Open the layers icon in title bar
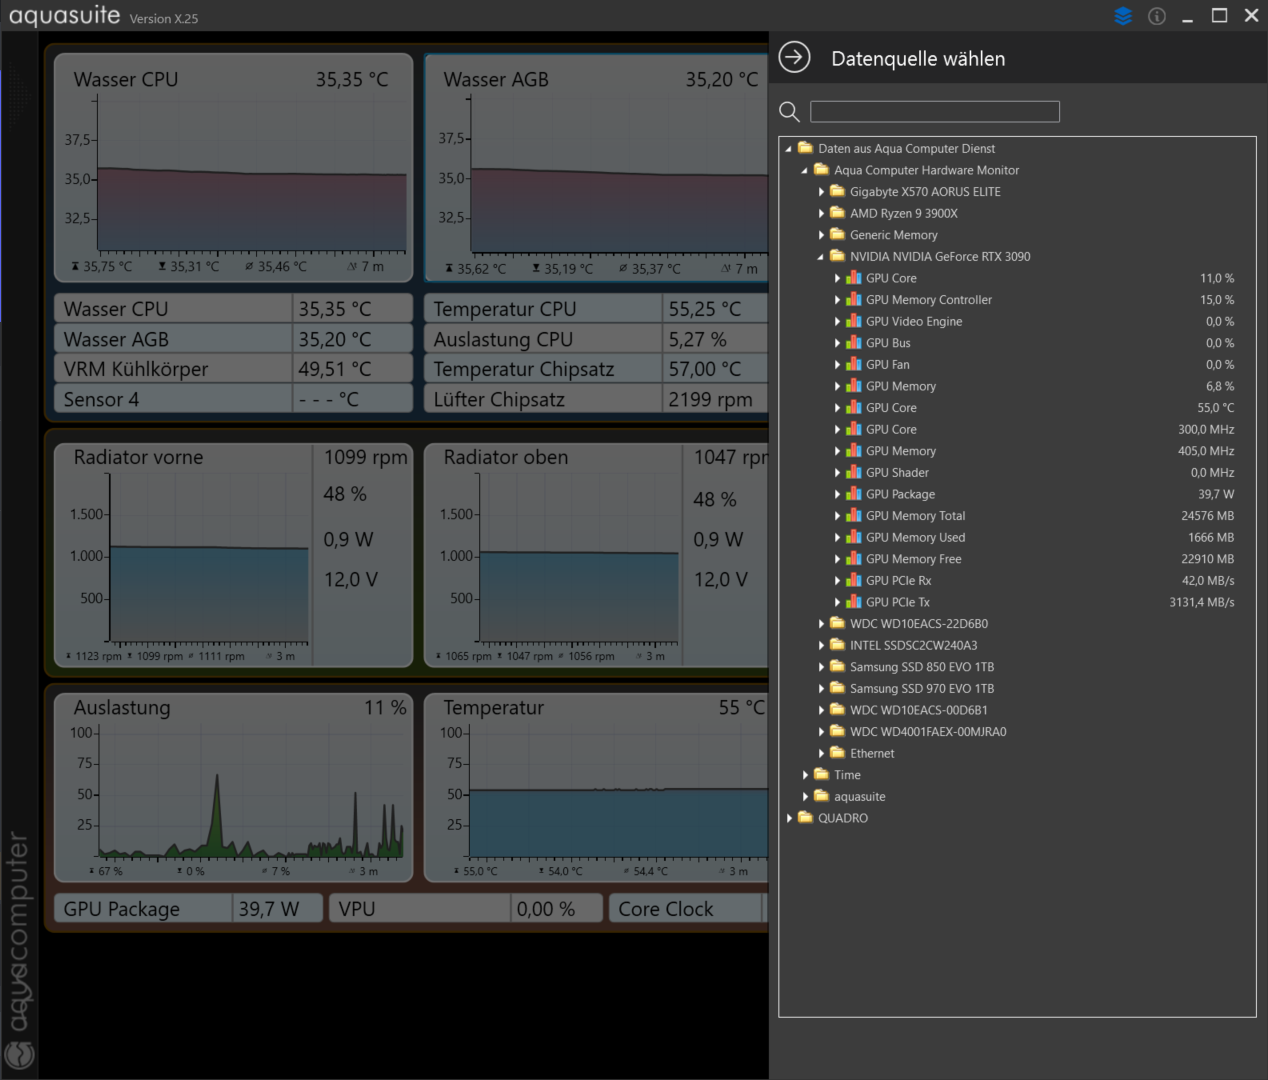Screen dimensions: 1268x1080 click(1123, 16)
